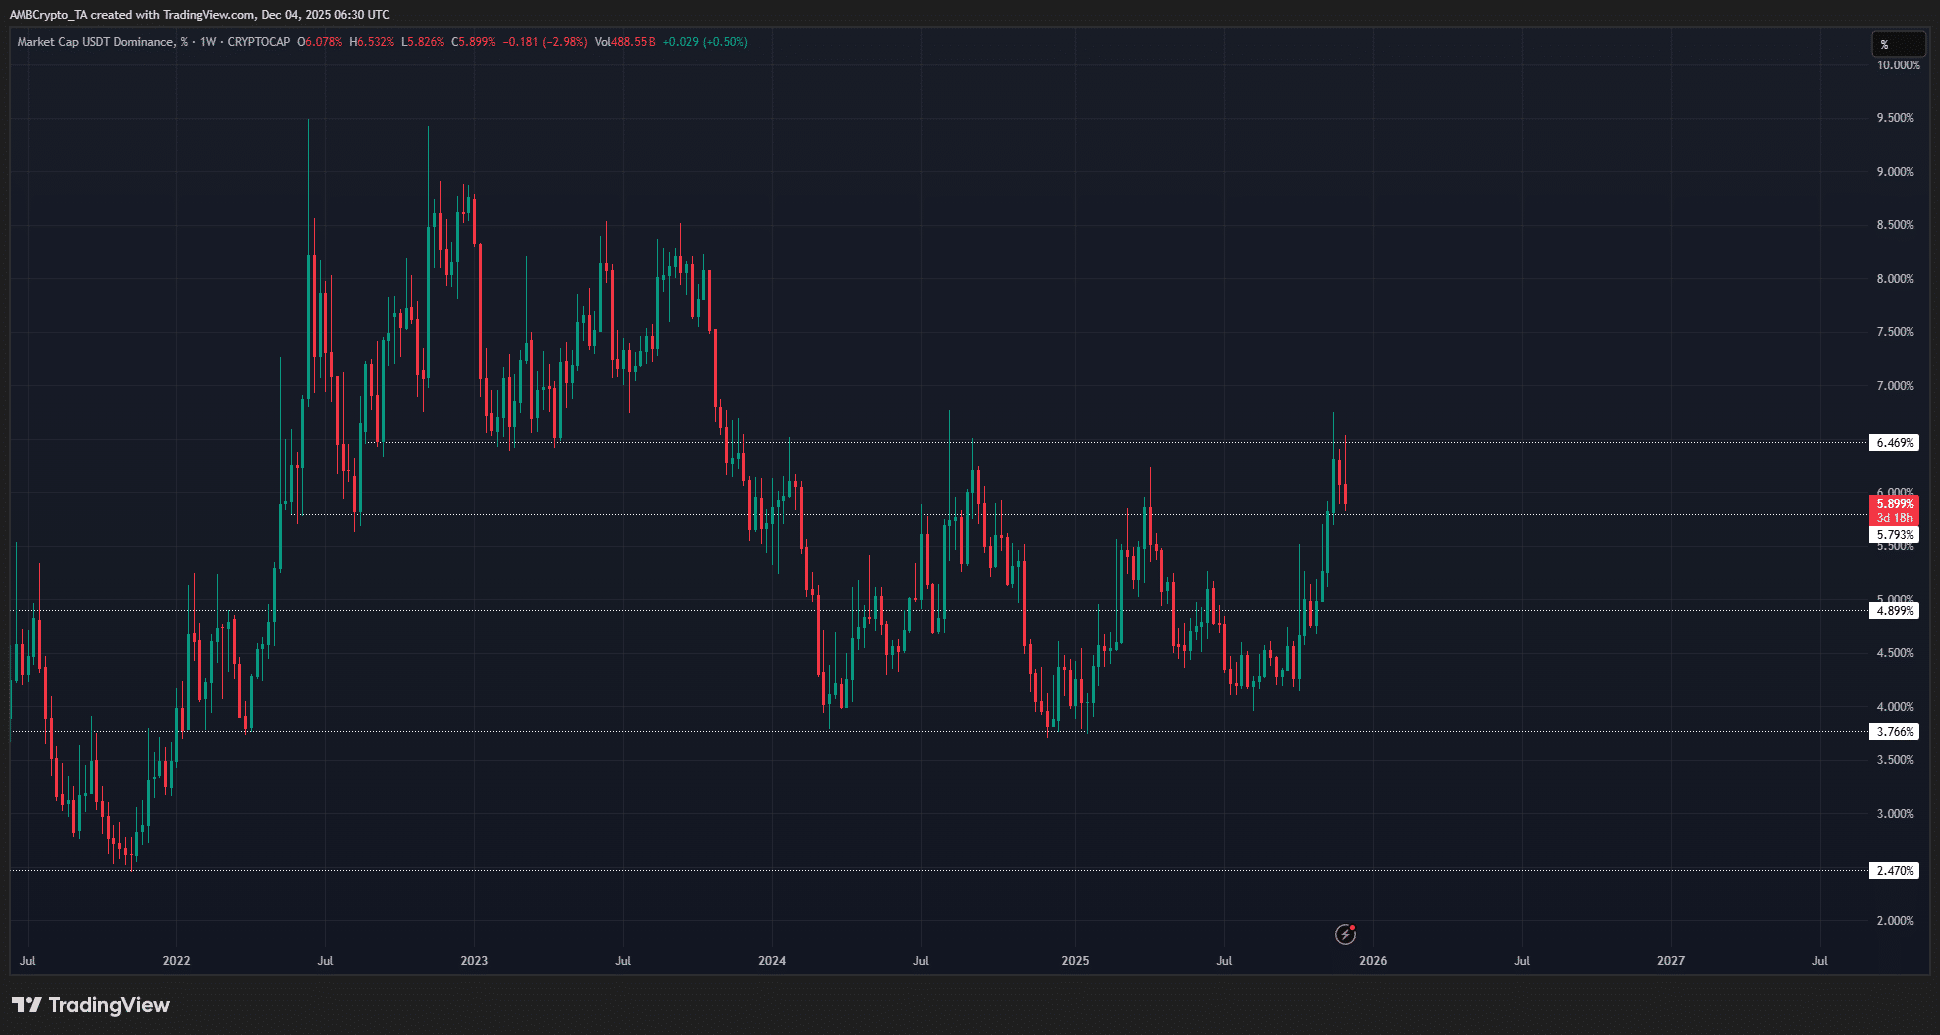
Task: Click the red notification dot on the events icon
Action: (x=1352, y=928)
